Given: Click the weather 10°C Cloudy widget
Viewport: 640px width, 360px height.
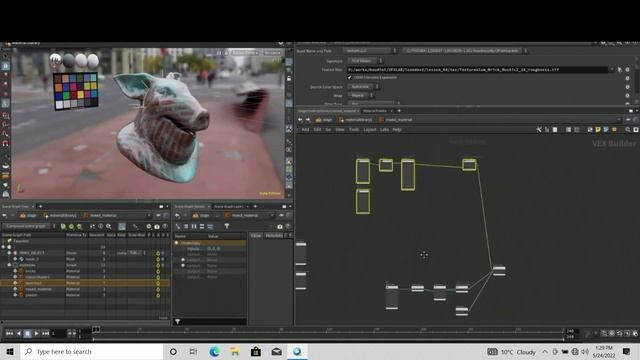Looking at the screenshot, I should (511, 352).
